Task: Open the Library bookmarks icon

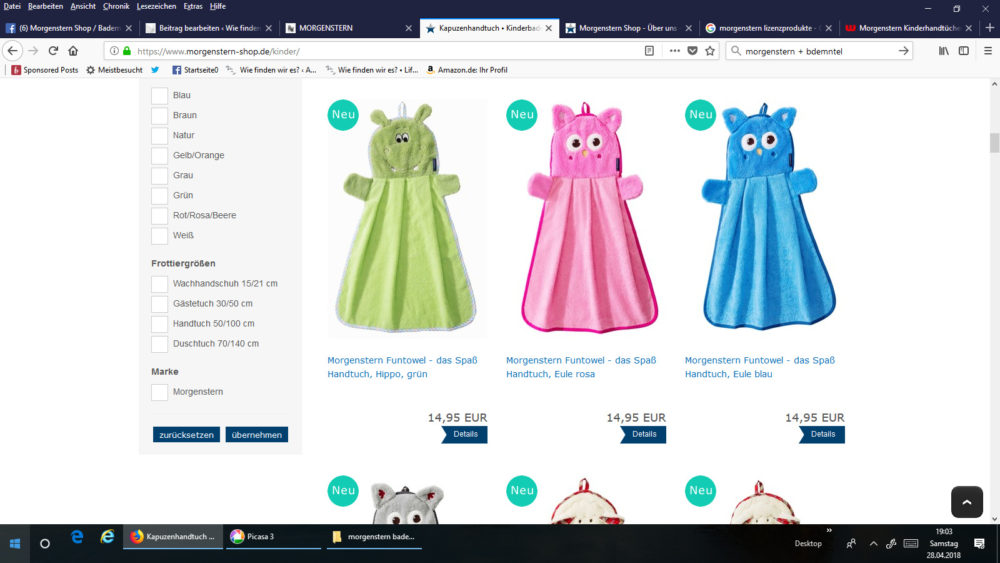Action: [x=943, y=51]
